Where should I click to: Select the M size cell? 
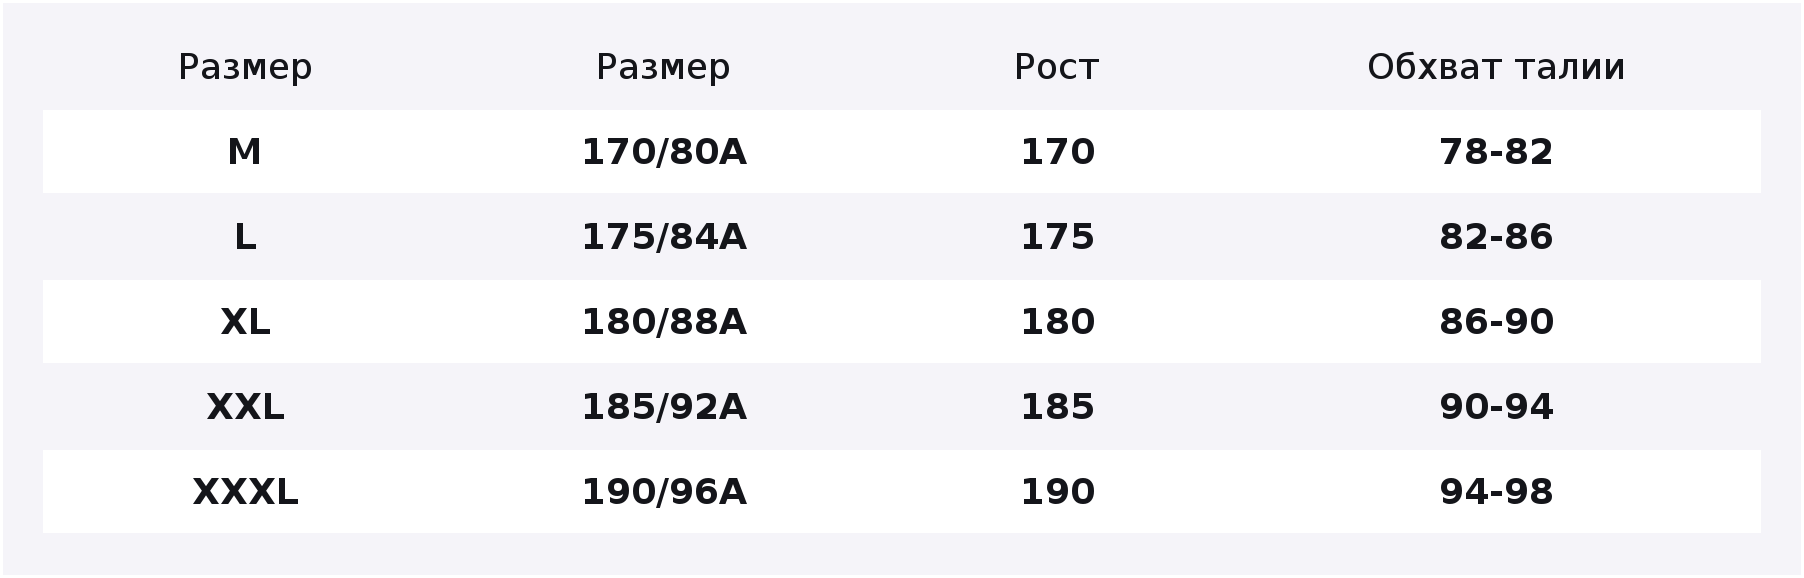[x=245, y=152]
